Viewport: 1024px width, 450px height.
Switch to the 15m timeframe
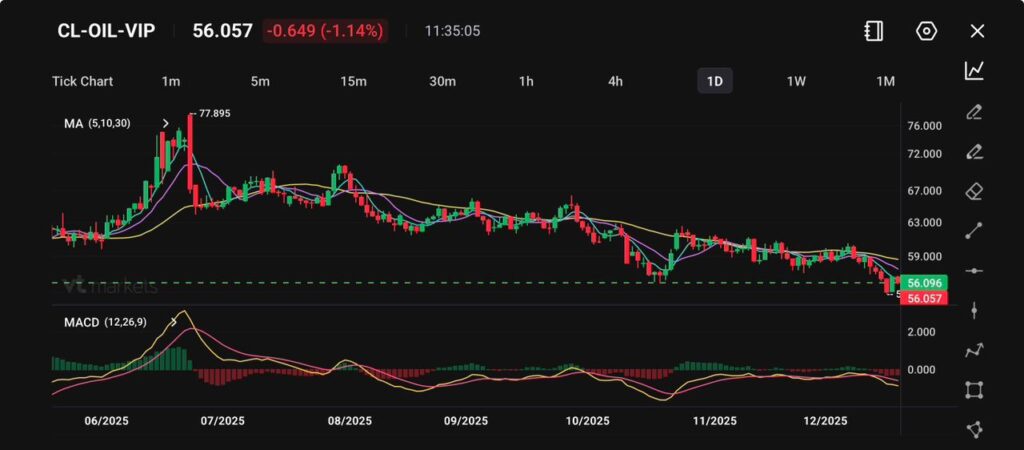point(352,81)
